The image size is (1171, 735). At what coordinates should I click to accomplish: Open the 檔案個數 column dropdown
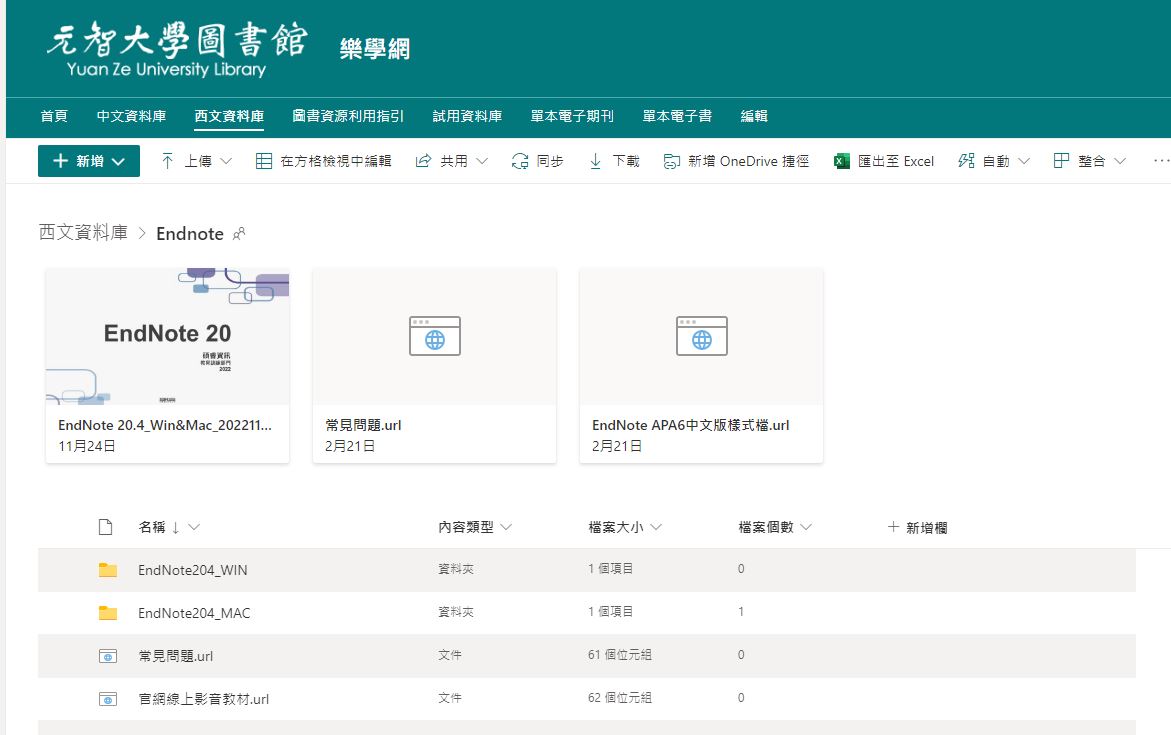(806, 527)
